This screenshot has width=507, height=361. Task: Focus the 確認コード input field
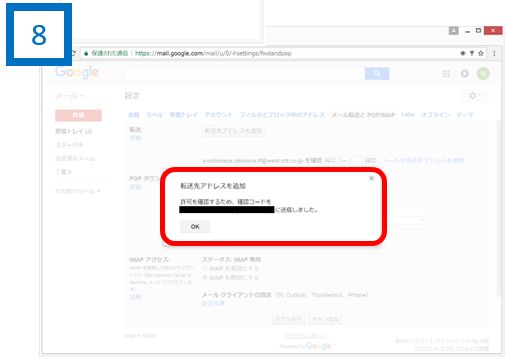[x=342, y=161]
